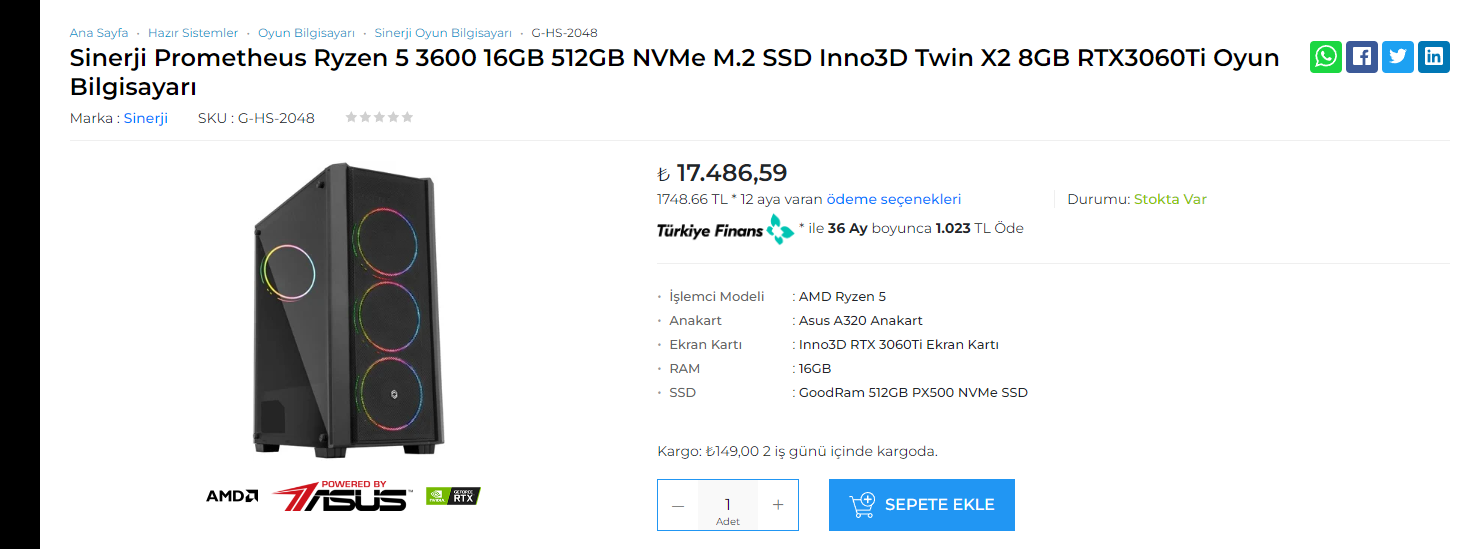This screenshot has height=549, width=1479.
Task: Share product on LinkedIn
Action: pyautogui.click(x=1434, y=57)
